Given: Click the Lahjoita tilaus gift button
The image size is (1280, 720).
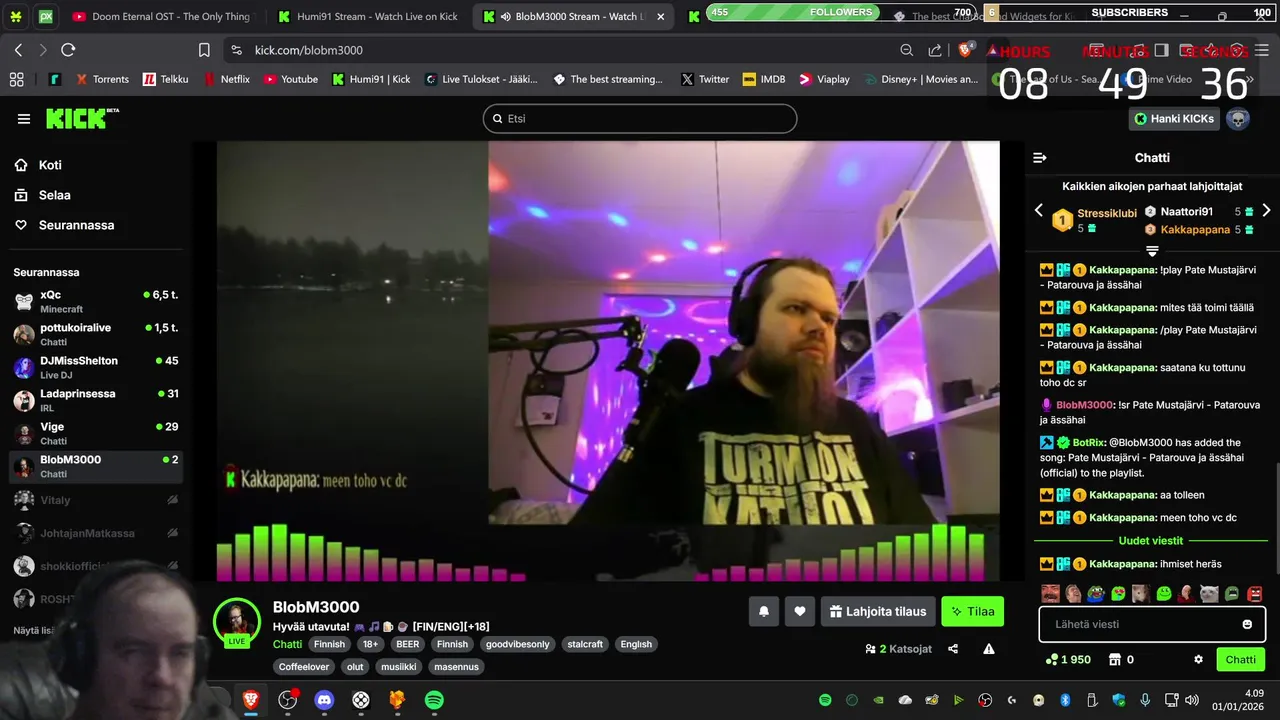Looking at the screenshot, I should [x=878, y=611].
